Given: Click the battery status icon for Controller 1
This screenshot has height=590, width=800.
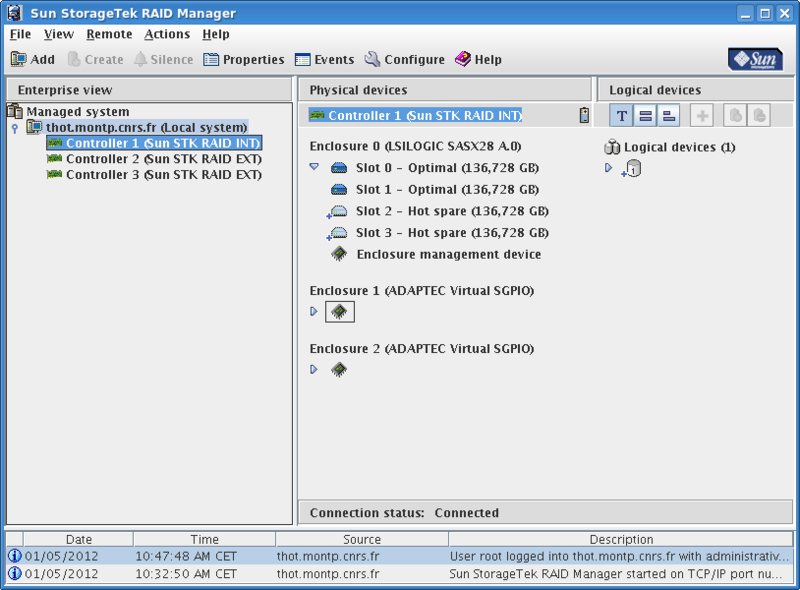Looking at the screenshot, I should tap(585, 116).
